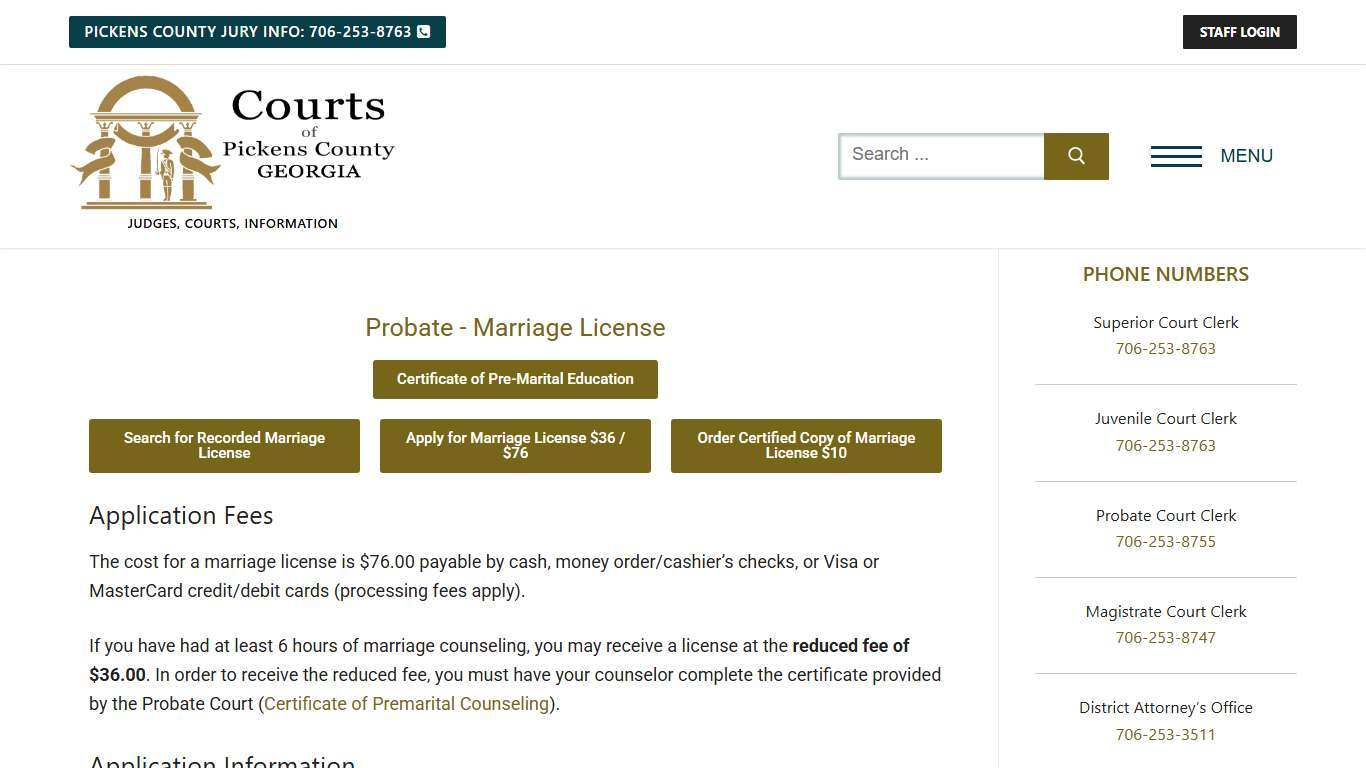Screen dimensions: 1366x768
Task: Open the Certificate of Premarital Counseling link
Action: (405, 704)
